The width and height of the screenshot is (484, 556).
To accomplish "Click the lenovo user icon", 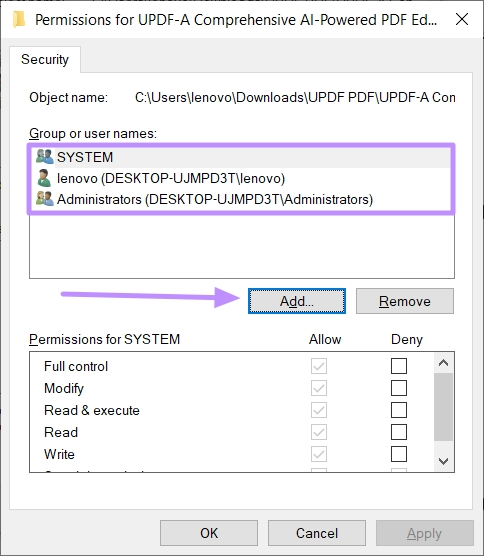I will (x=44, y=178).
